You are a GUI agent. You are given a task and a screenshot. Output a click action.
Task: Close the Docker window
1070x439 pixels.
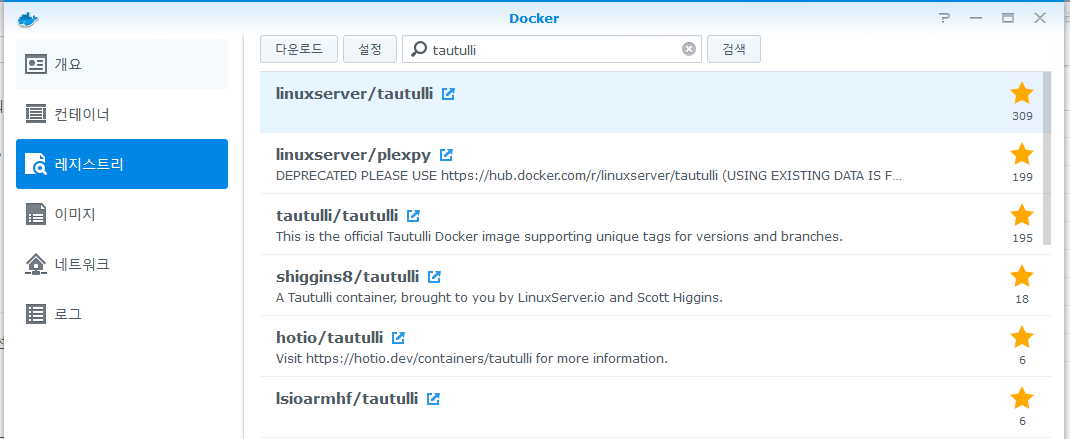1040,18
